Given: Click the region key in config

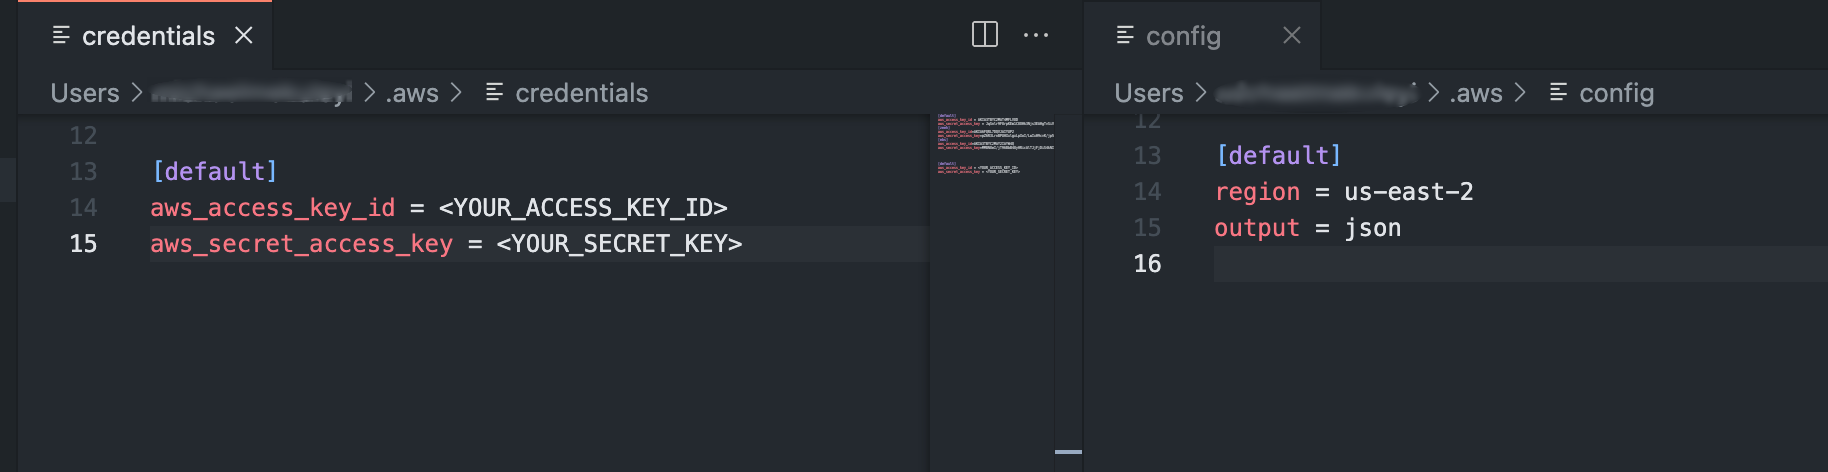Looking at the screenshot, I should [x=1257, y=192].
